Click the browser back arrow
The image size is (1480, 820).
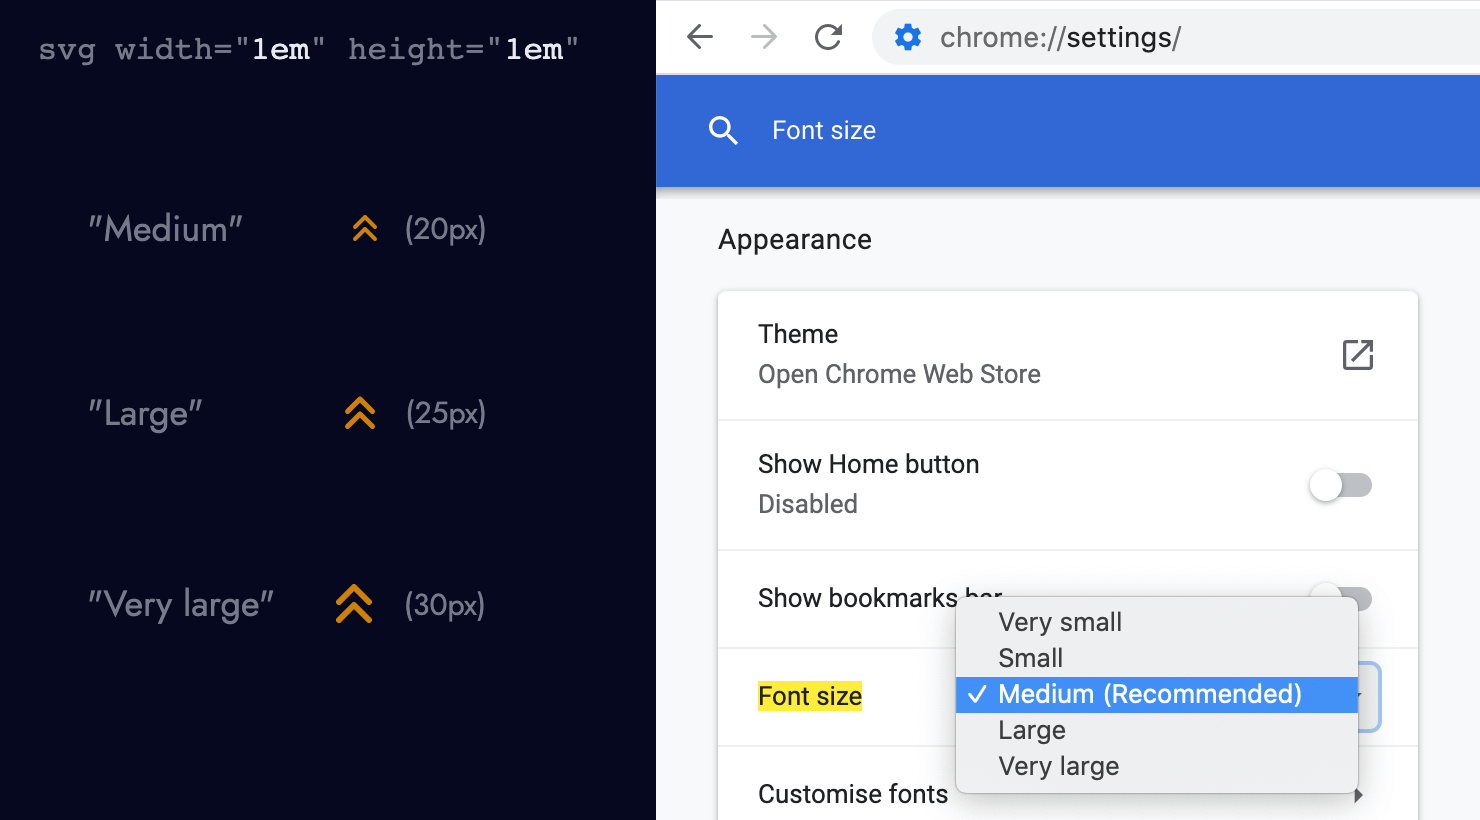tap(700, 38)
